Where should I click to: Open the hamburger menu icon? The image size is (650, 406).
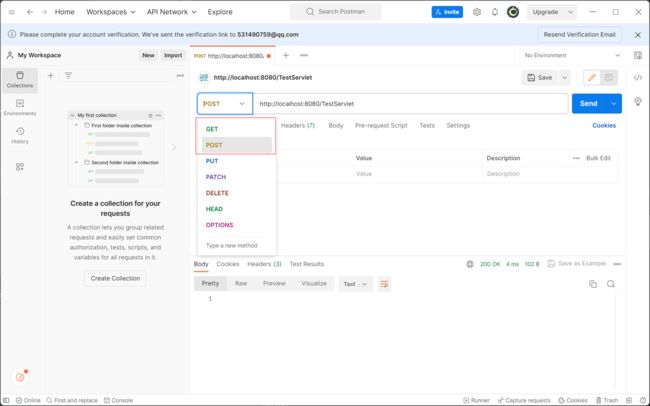(x=12, y=12)
